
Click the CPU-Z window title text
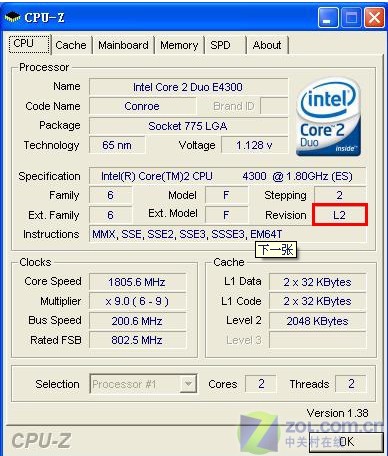click(x=44, y=17)
